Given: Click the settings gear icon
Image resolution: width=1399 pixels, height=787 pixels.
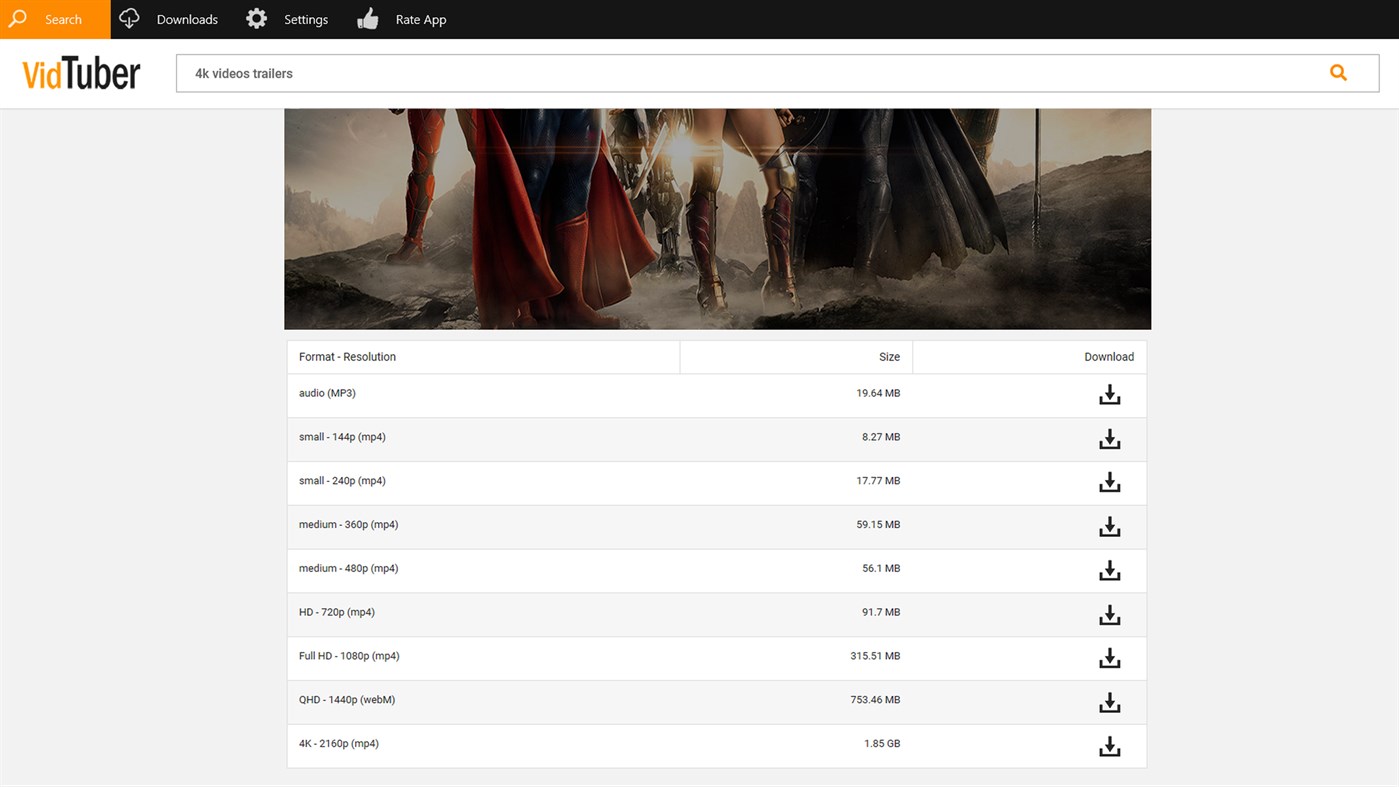Looking at the screenshot, I should coord(257,19).
